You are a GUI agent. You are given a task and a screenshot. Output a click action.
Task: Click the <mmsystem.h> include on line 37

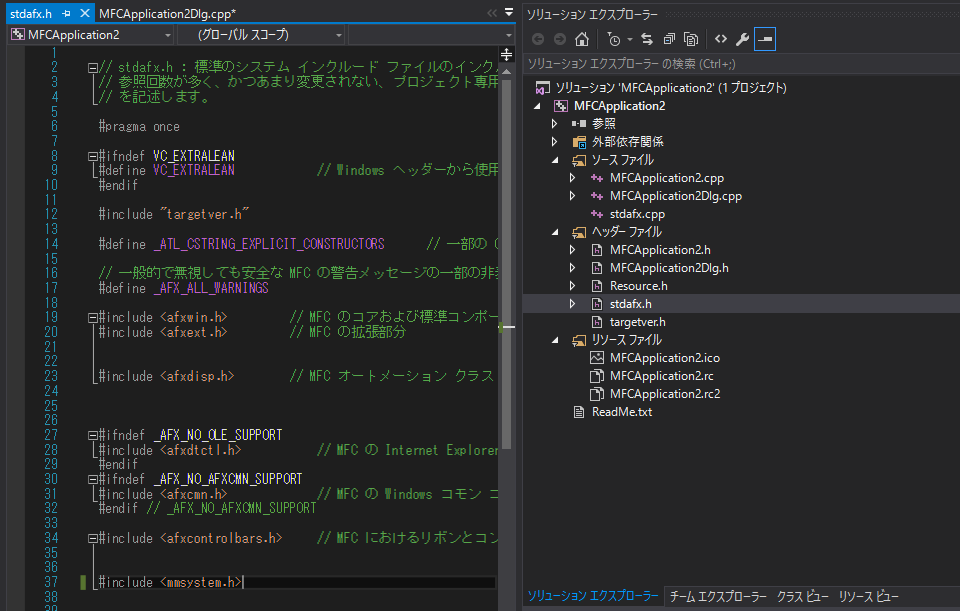pos(202,582)
